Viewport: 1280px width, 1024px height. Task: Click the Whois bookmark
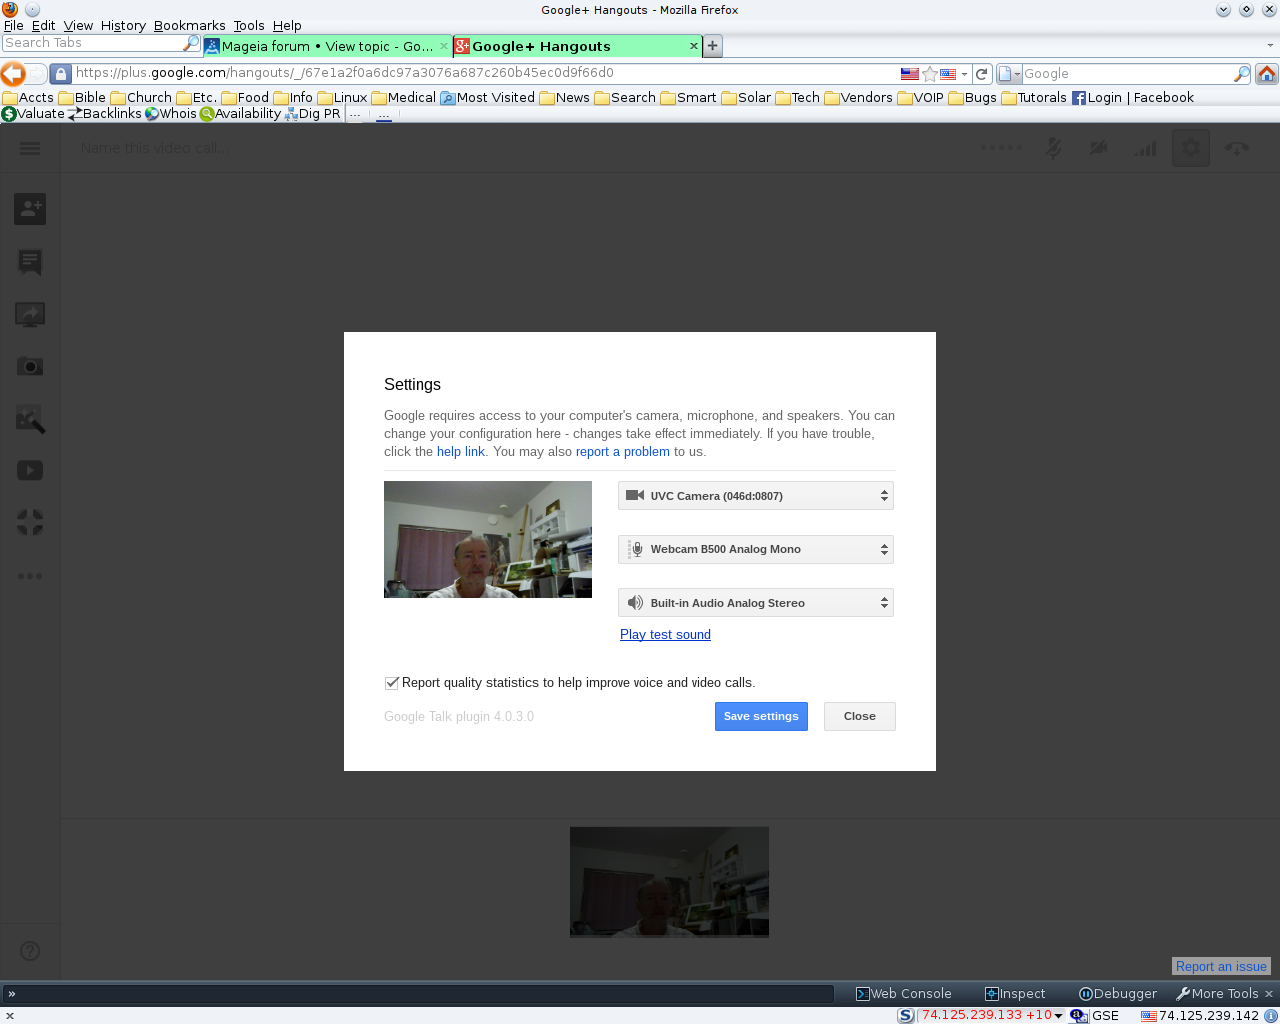click(171, 114)
